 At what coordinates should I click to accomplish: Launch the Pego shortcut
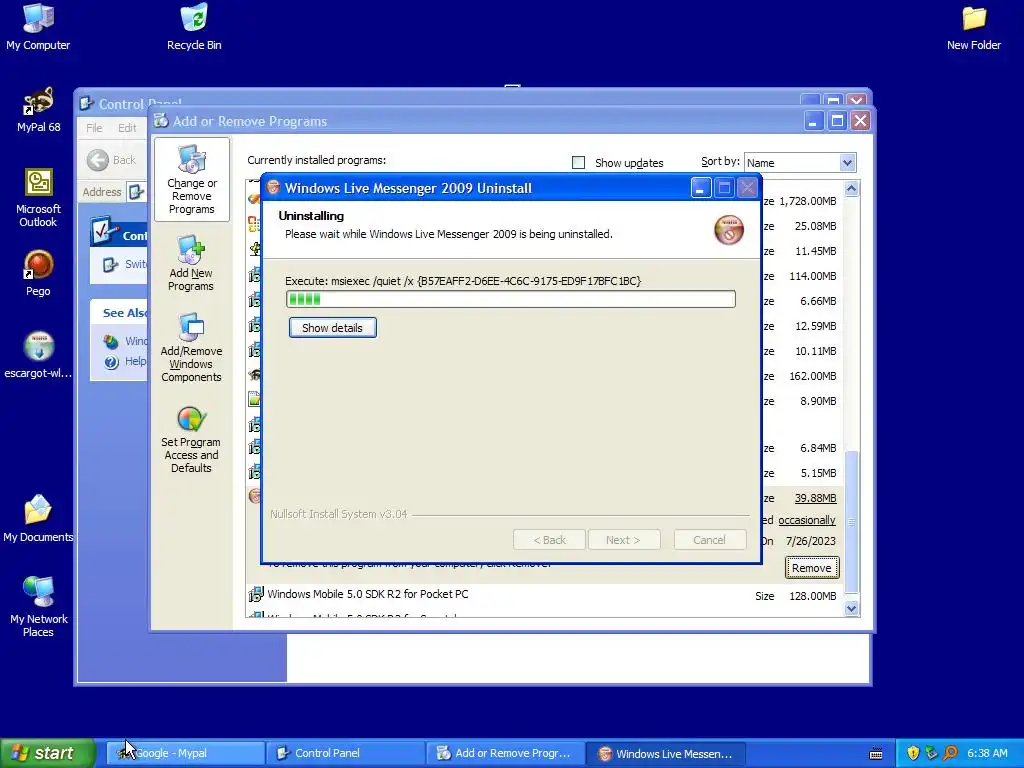pos(38,273)
